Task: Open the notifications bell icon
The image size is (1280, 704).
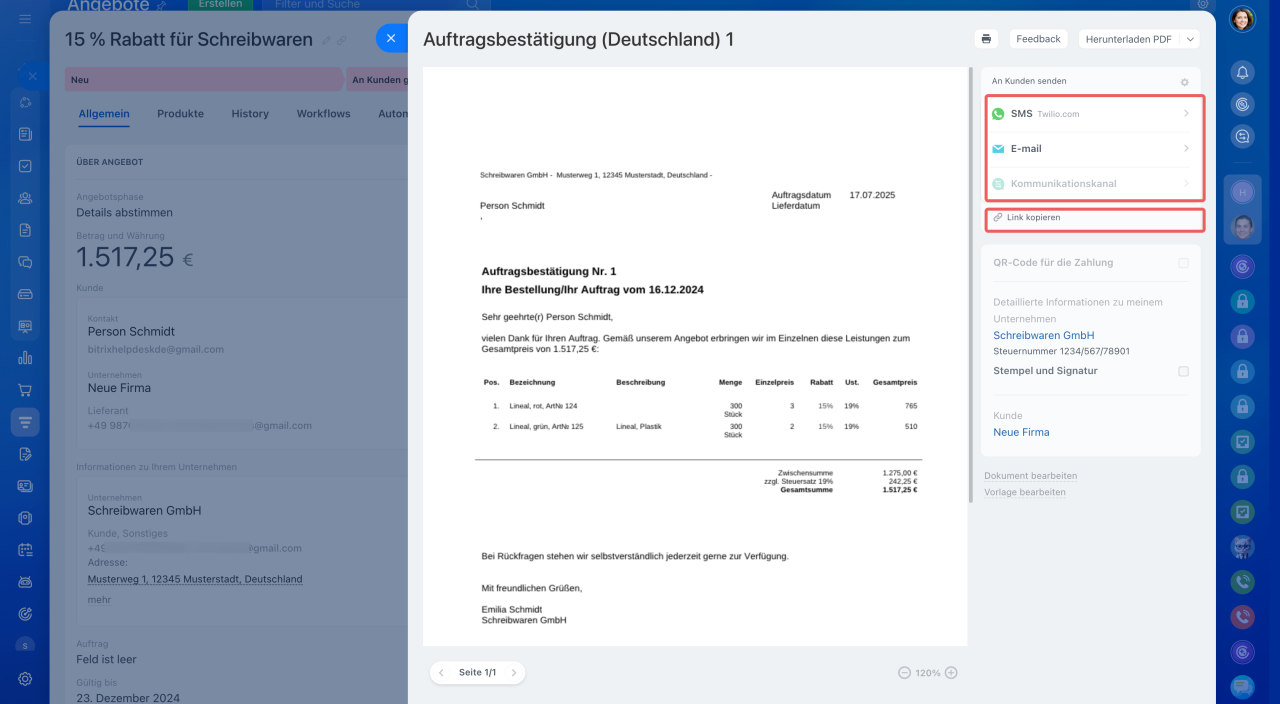Action: 1242,72
